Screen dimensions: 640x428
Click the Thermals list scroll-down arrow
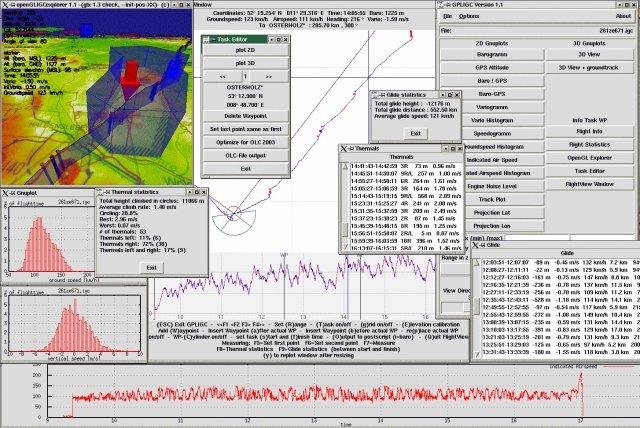point(345,247)
